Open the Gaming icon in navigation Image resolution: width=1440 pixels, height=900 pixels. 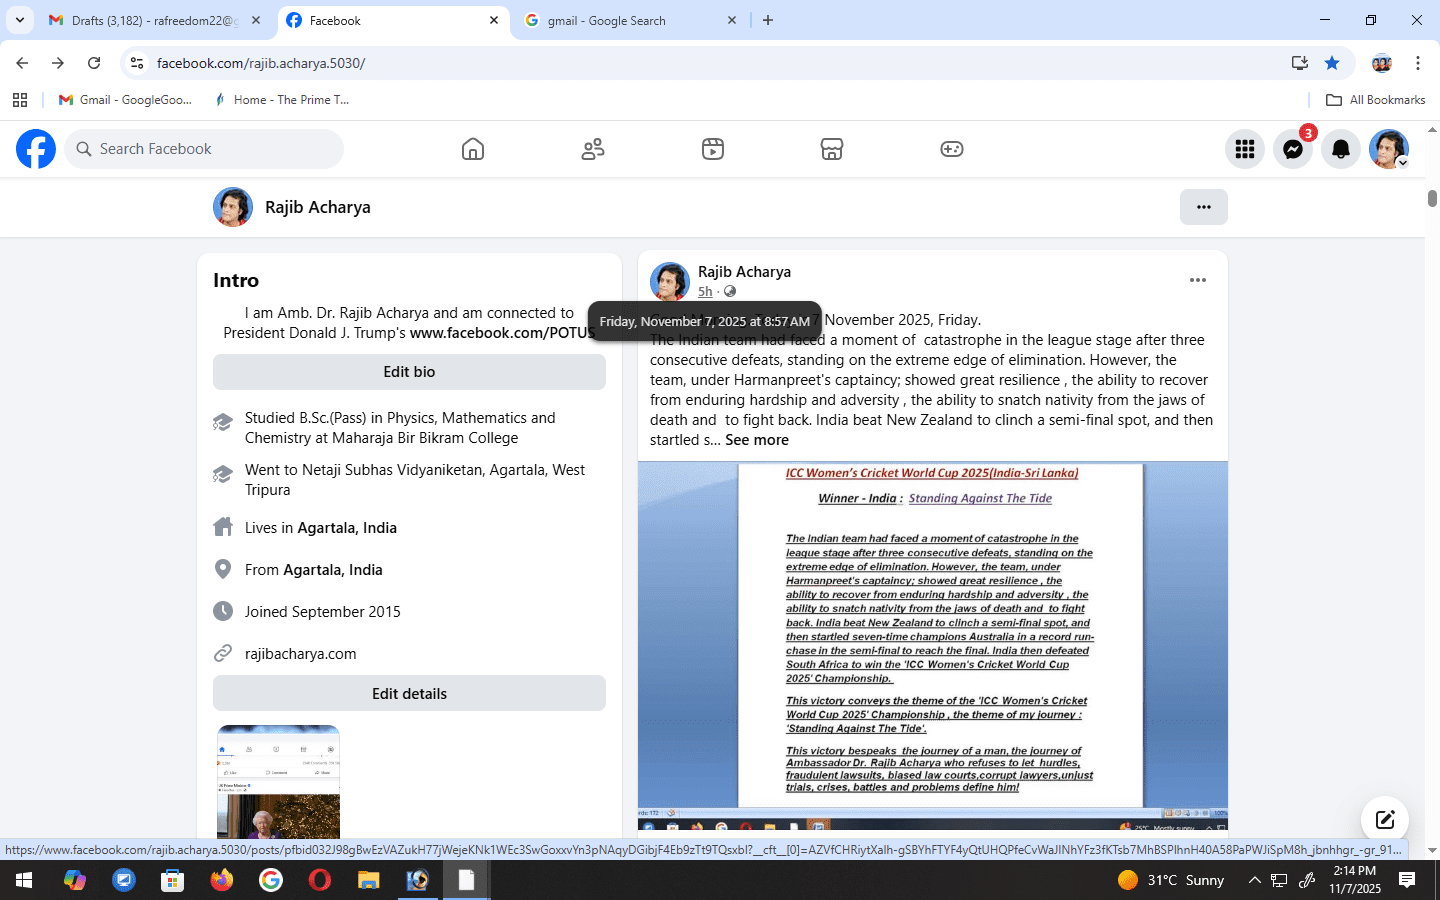click(x=952, y=149)
